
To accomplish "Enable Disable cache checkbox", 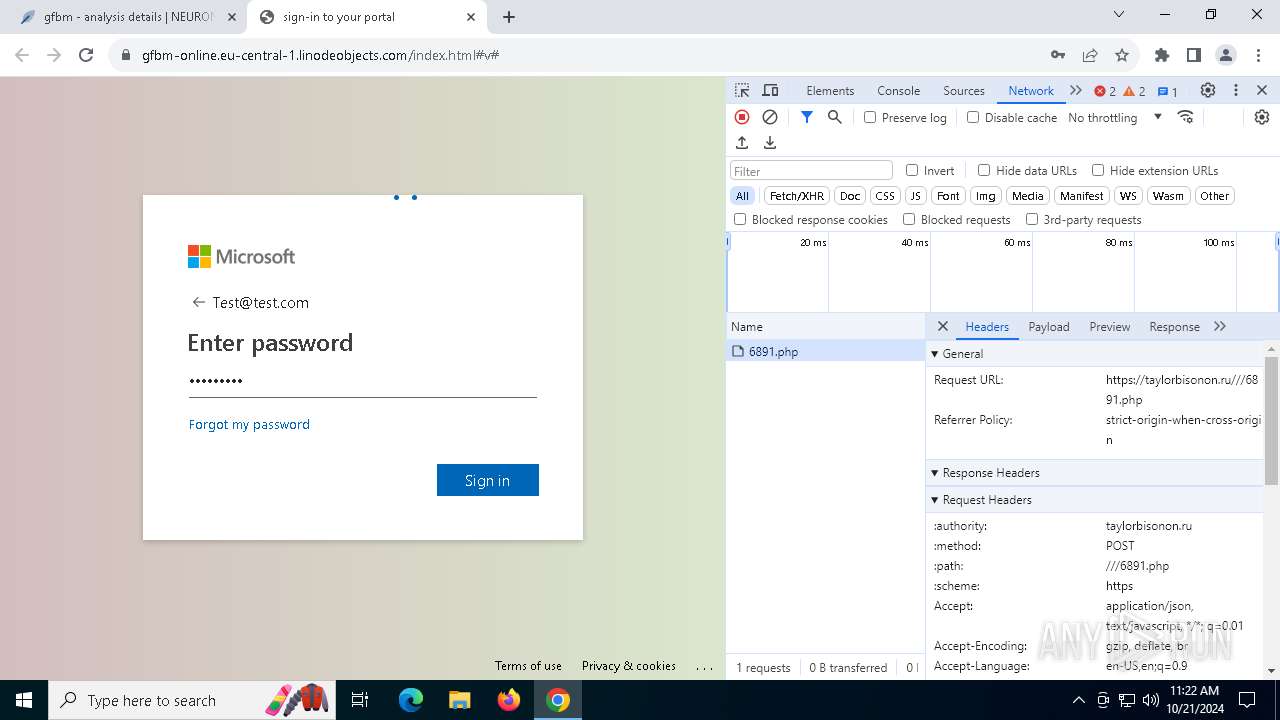I will point(973,117).
